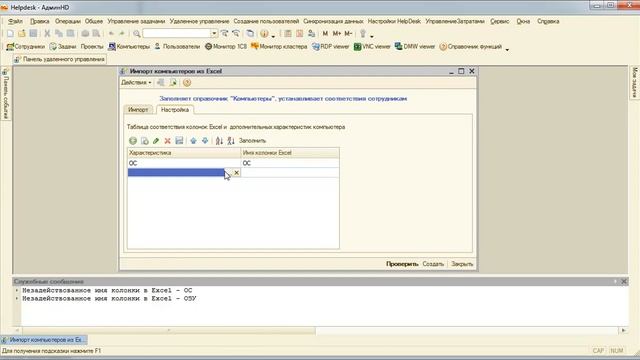The width and height of the screenshot is (640, 360).
Task: Click the M- memory subtract button
Action: (348, 33)
